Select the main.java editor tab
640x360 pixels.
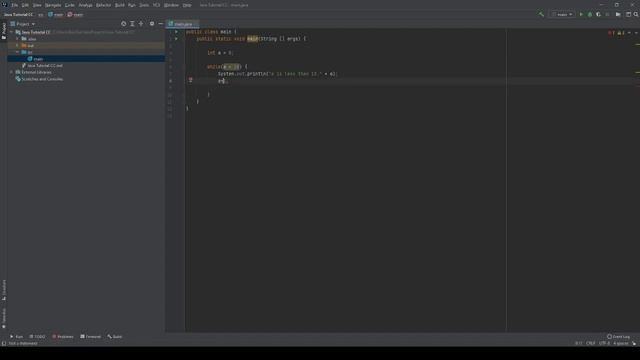tap(182, 24)
